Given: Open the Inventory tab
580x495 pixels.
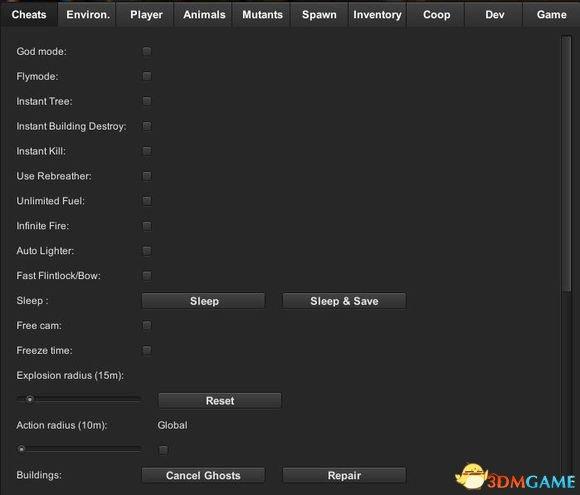Looking at the screenshot, I should click(x=377, y=14).
